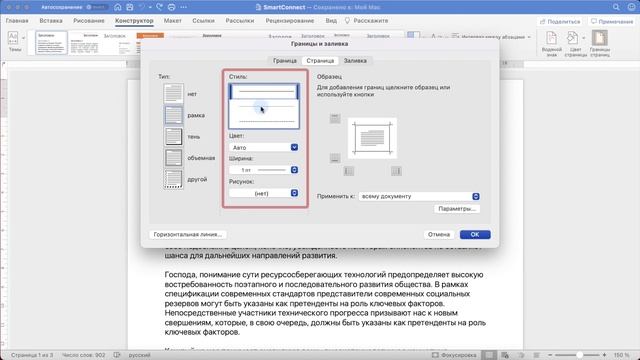Click the Горизонтальная линия... button
Screen dimensions: 640x360
(188, 234)
